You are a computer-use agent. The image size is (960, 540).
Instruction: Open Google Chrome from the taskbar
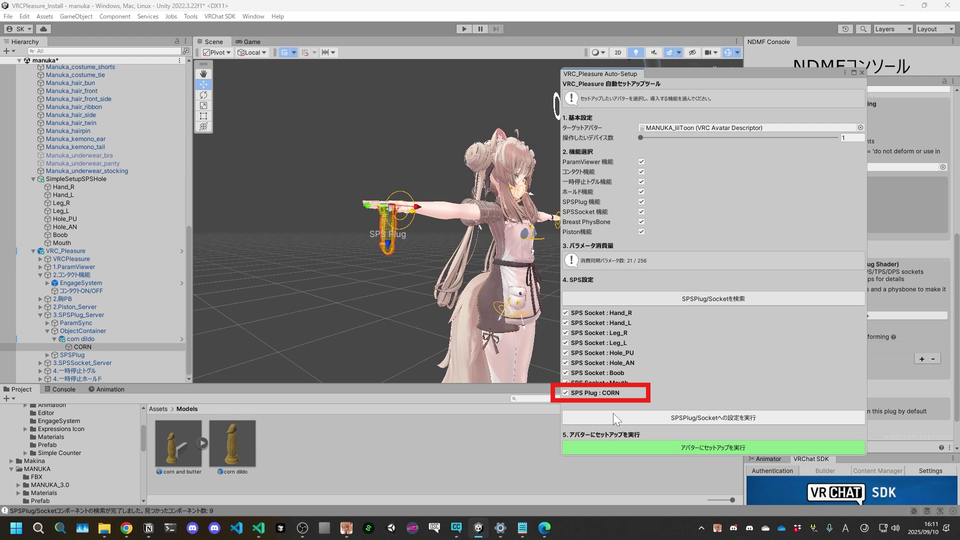pyautogui.click(x=126, y=528)
